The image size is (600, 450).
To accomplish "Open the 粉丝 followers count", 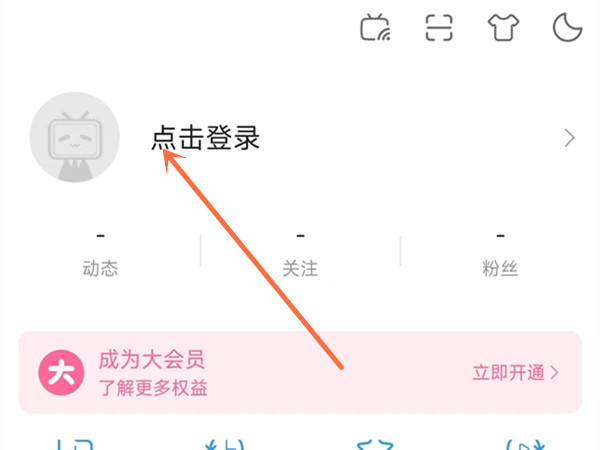I will pos(500,268).
